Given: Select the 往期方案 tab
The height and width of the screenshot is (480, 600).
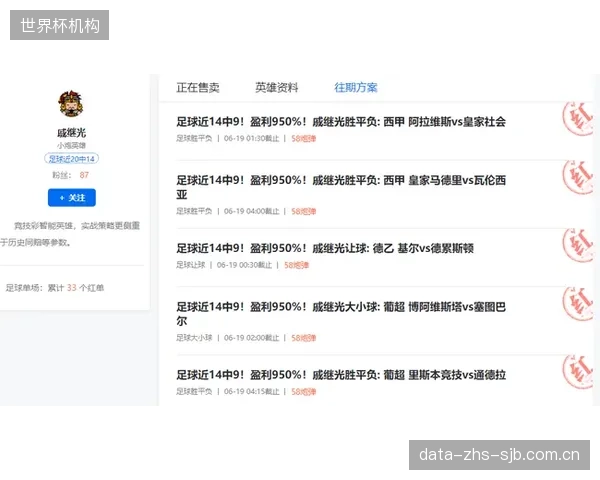Looking at the screenshot, I should 356,88.
